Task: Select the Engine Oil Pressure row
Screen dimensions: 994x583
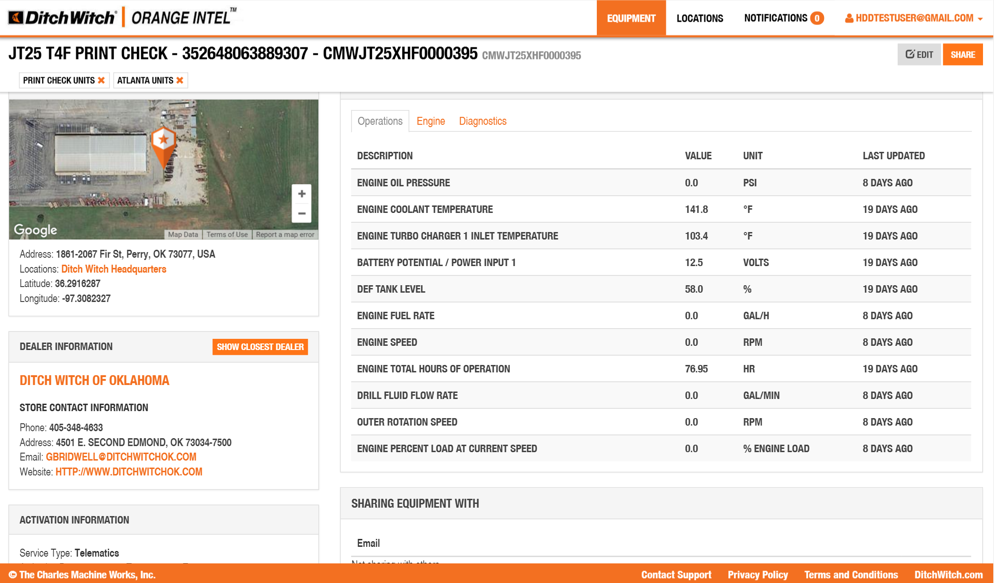Action: [661, 183]
